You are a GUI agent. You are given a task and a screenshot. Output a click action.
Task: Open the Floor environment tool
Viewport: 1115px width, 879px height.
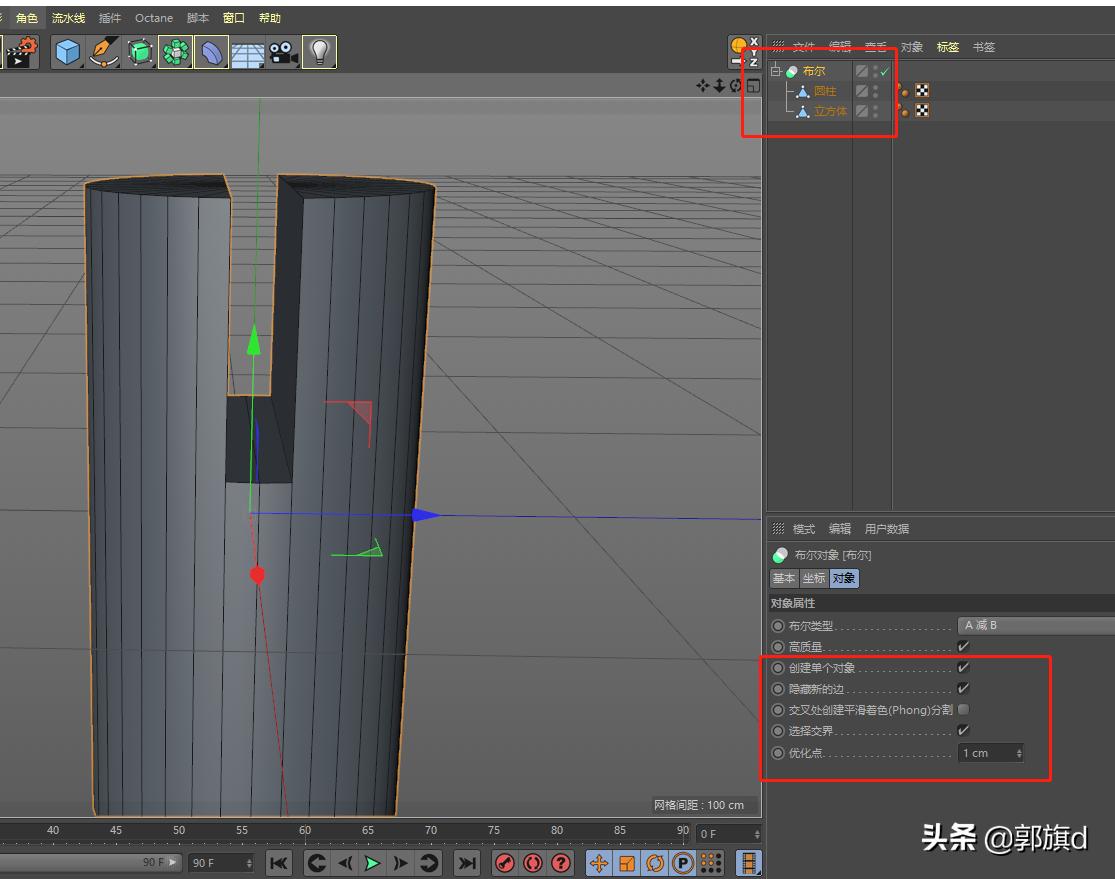(247, 53)
